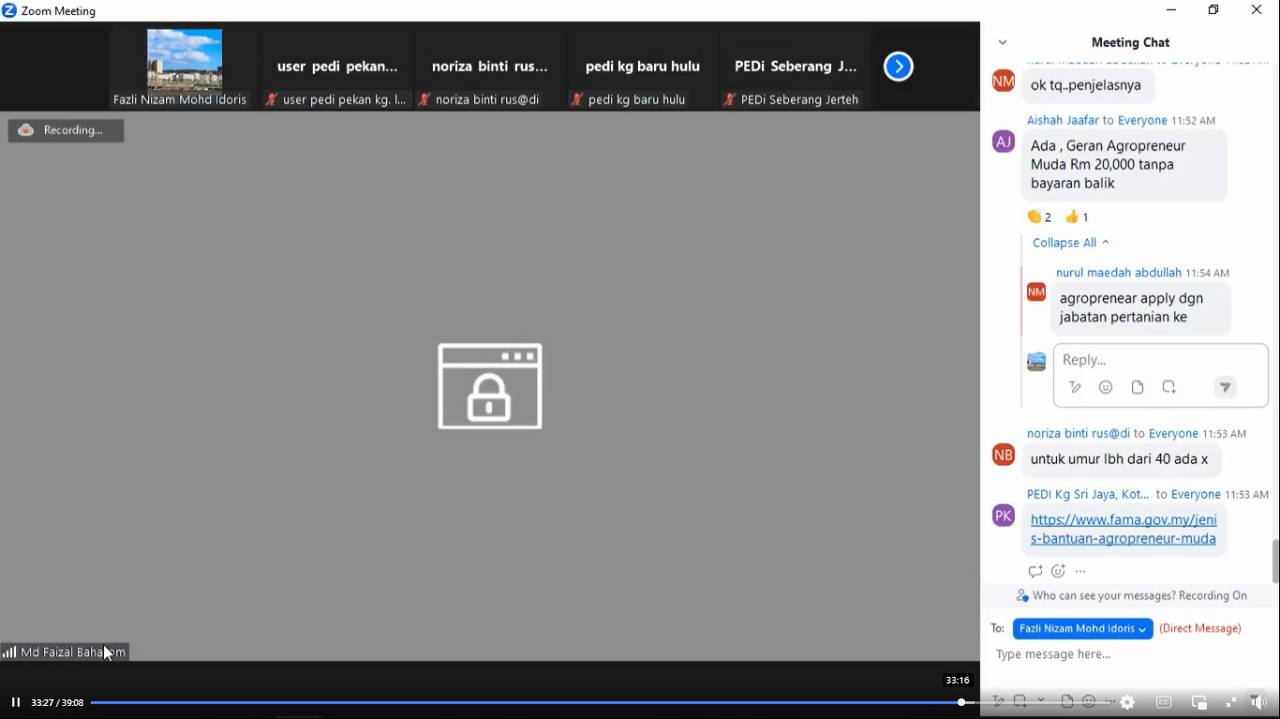Click the PK avatar of PEDI Kg Sri Jaya
1280x719 pixels.
click(x=1003, y=516)
